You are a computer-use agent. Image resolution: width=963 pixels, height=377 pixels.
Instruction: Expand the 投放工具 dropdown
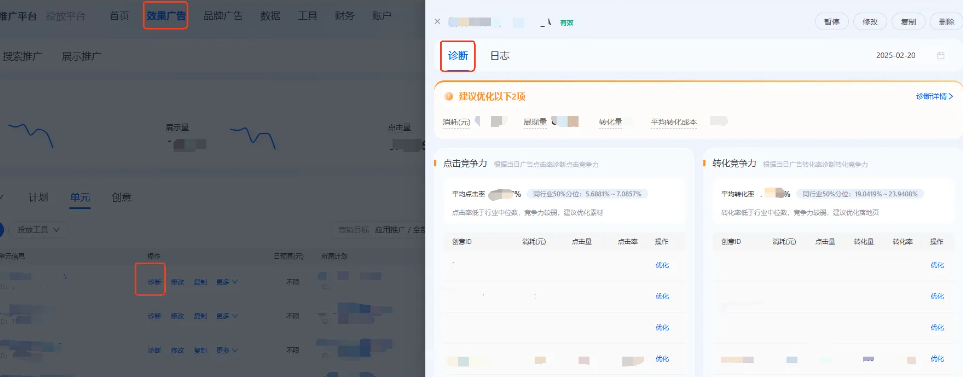coord(39,230)
